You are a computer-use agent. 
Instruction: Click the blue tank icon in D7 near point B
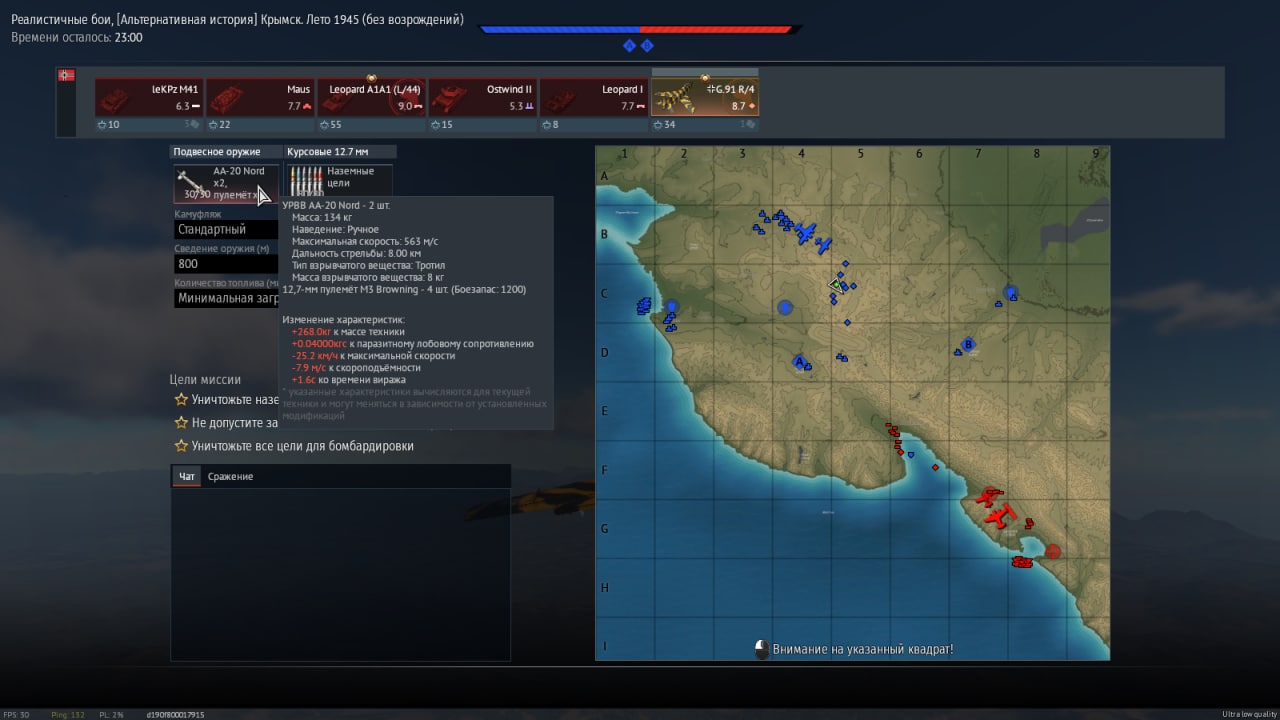pos(957,351)
